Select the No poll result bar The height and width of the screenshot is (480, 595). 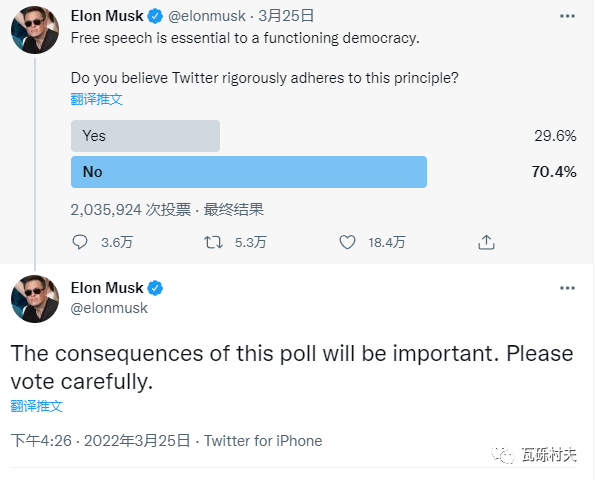[249, 172]
